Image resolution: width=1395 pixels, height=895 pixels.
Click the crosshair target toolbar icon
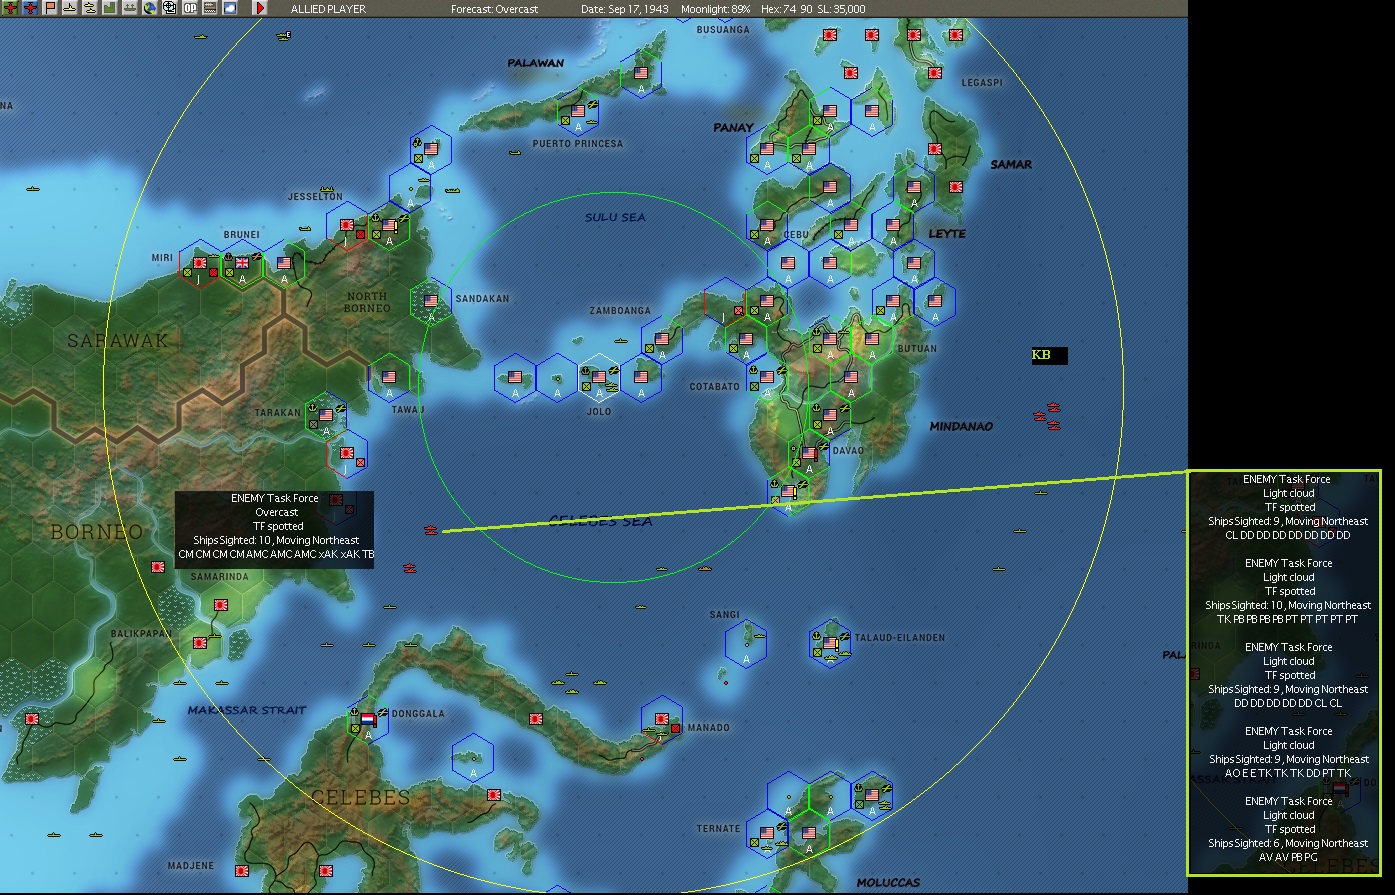click(x=169, y=8)
